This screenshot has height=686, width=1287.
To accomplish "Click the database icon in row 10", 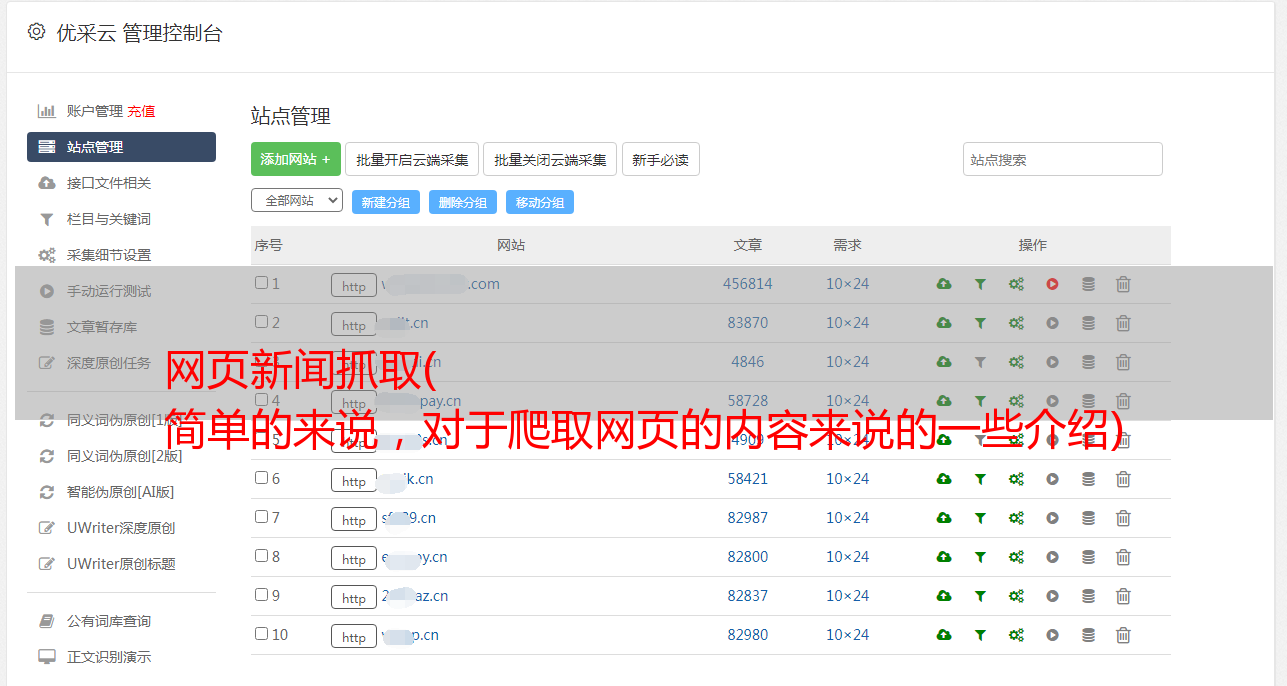I will pyautogui.click(x=1088, y=635).
